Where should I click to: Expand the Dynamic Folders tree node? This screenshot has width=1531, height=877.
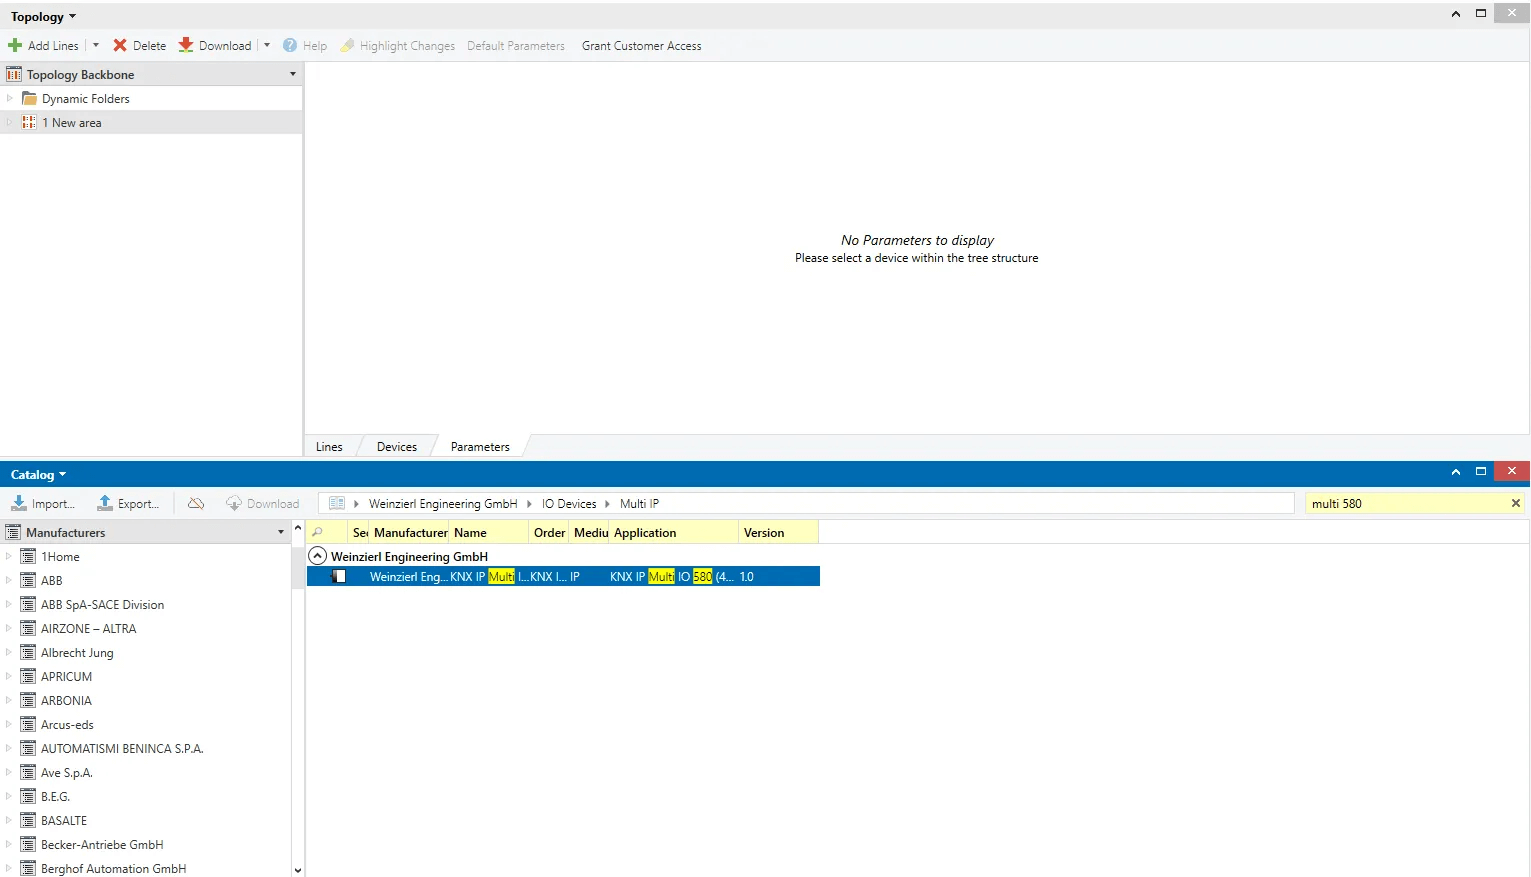pos(10,99)
